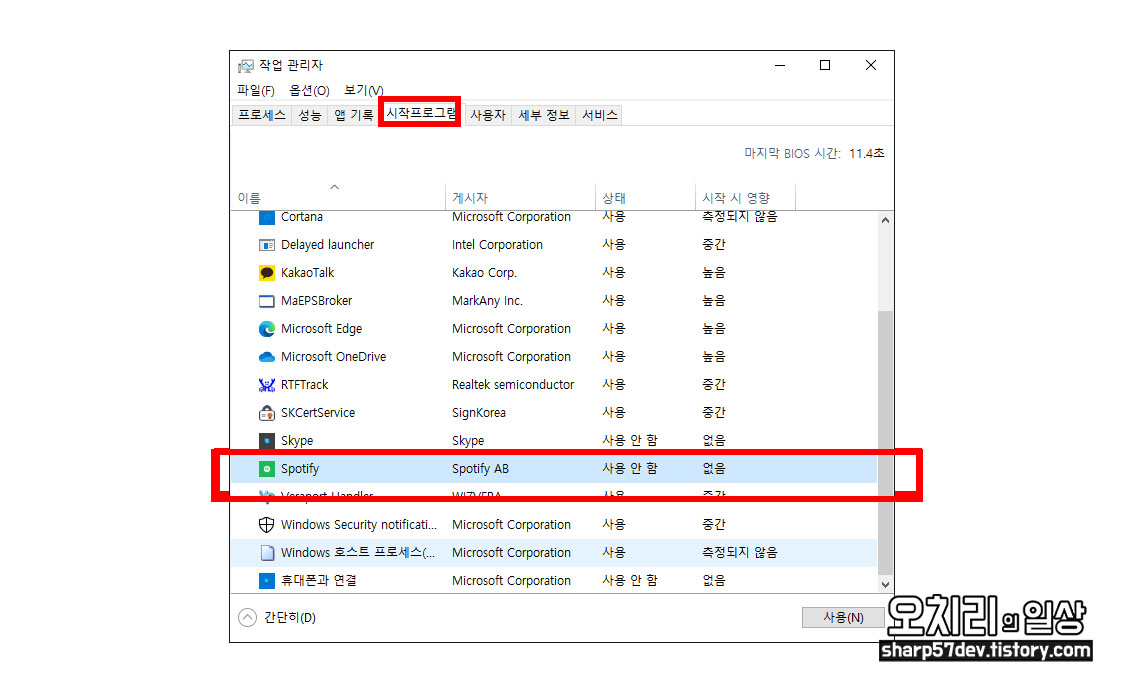This screenshot has width=1124, height=693.
Task: Switch to the 사용자 tab
Action: click(487, 115)
